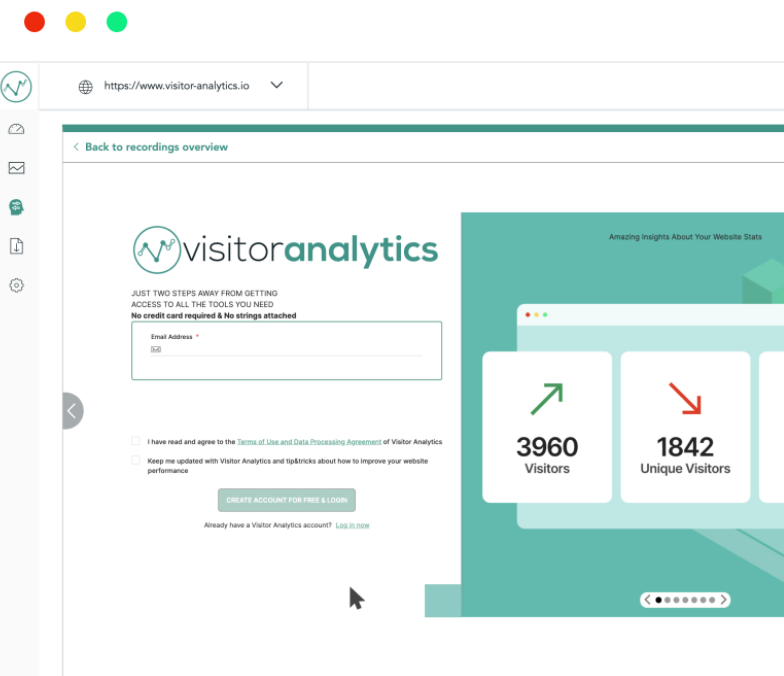Click the 3960 Visitors card
The width and height of the screenshot is (784, 676).
point(547,427)
